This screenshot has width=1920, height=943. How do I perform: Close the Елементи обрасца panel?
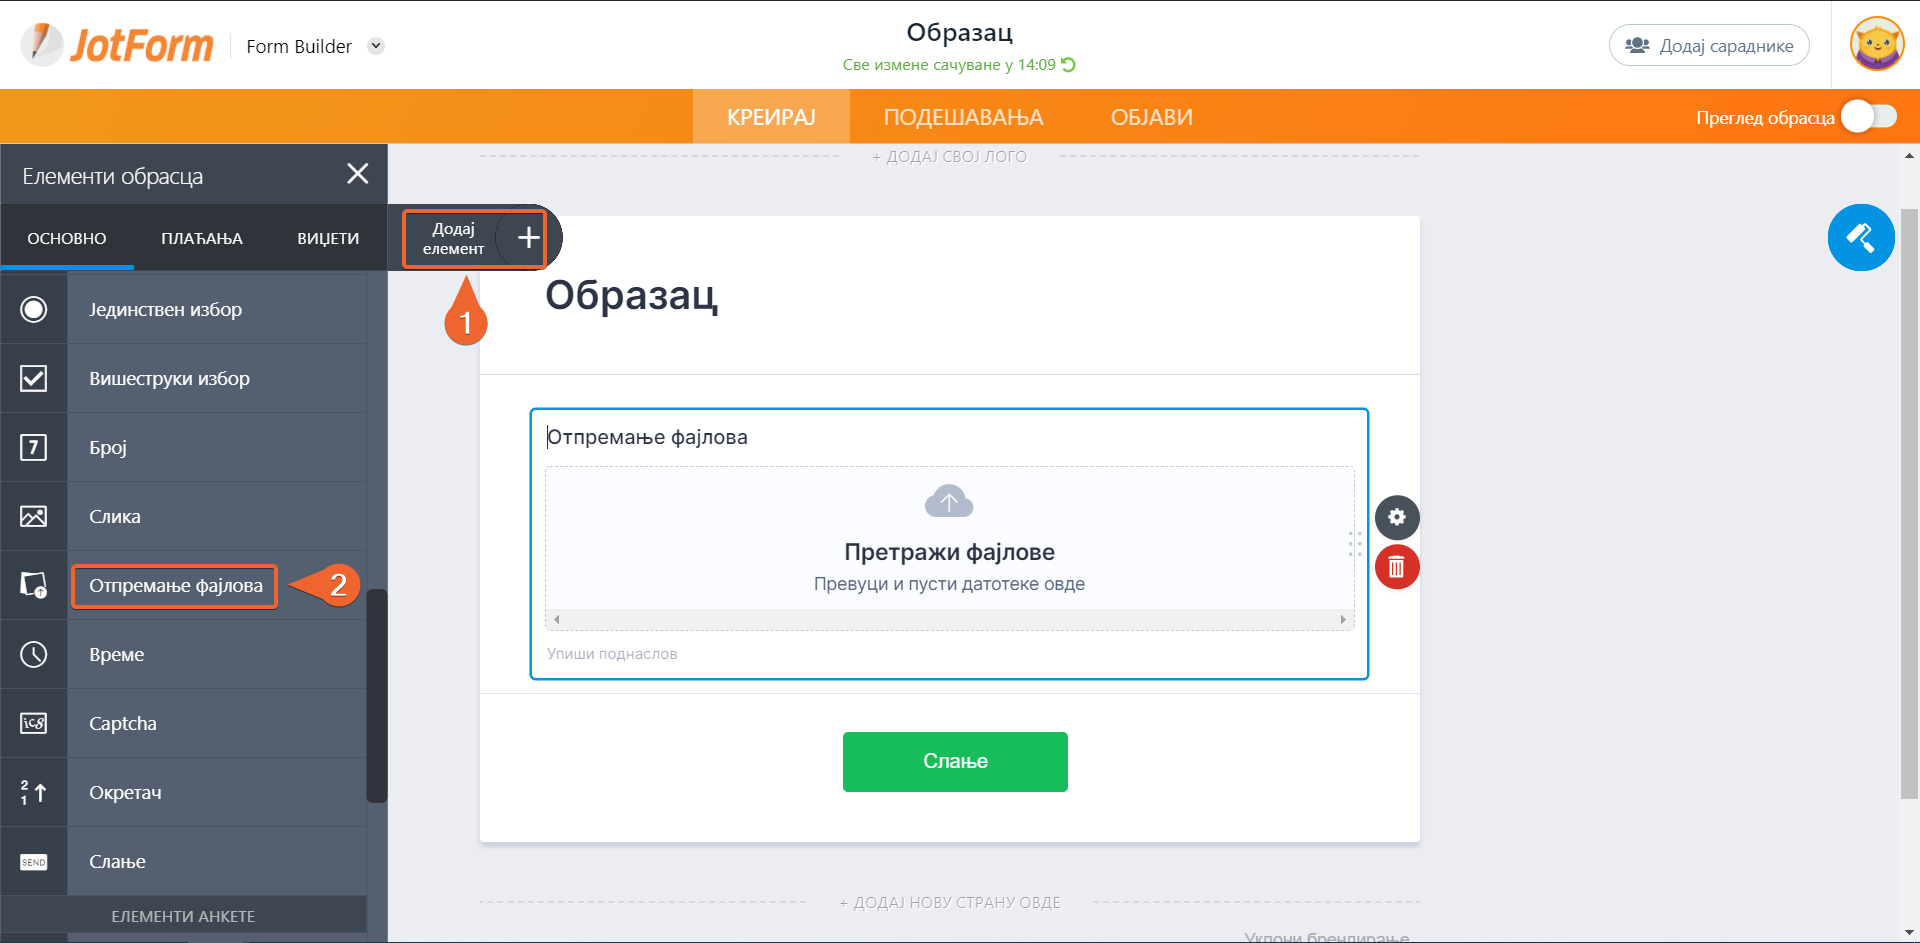[357, 174]
